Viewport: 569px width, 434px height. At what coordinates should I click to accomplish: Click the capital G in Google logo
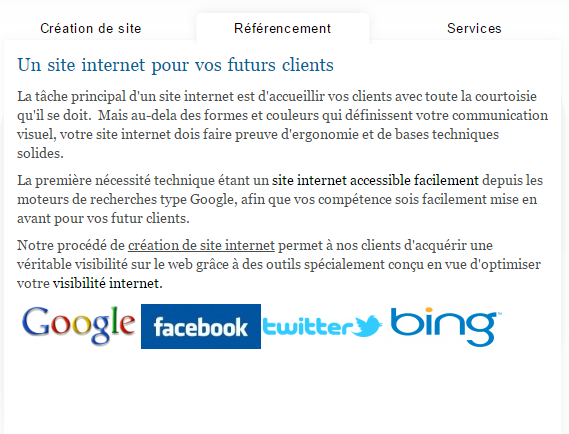[36, 322]
